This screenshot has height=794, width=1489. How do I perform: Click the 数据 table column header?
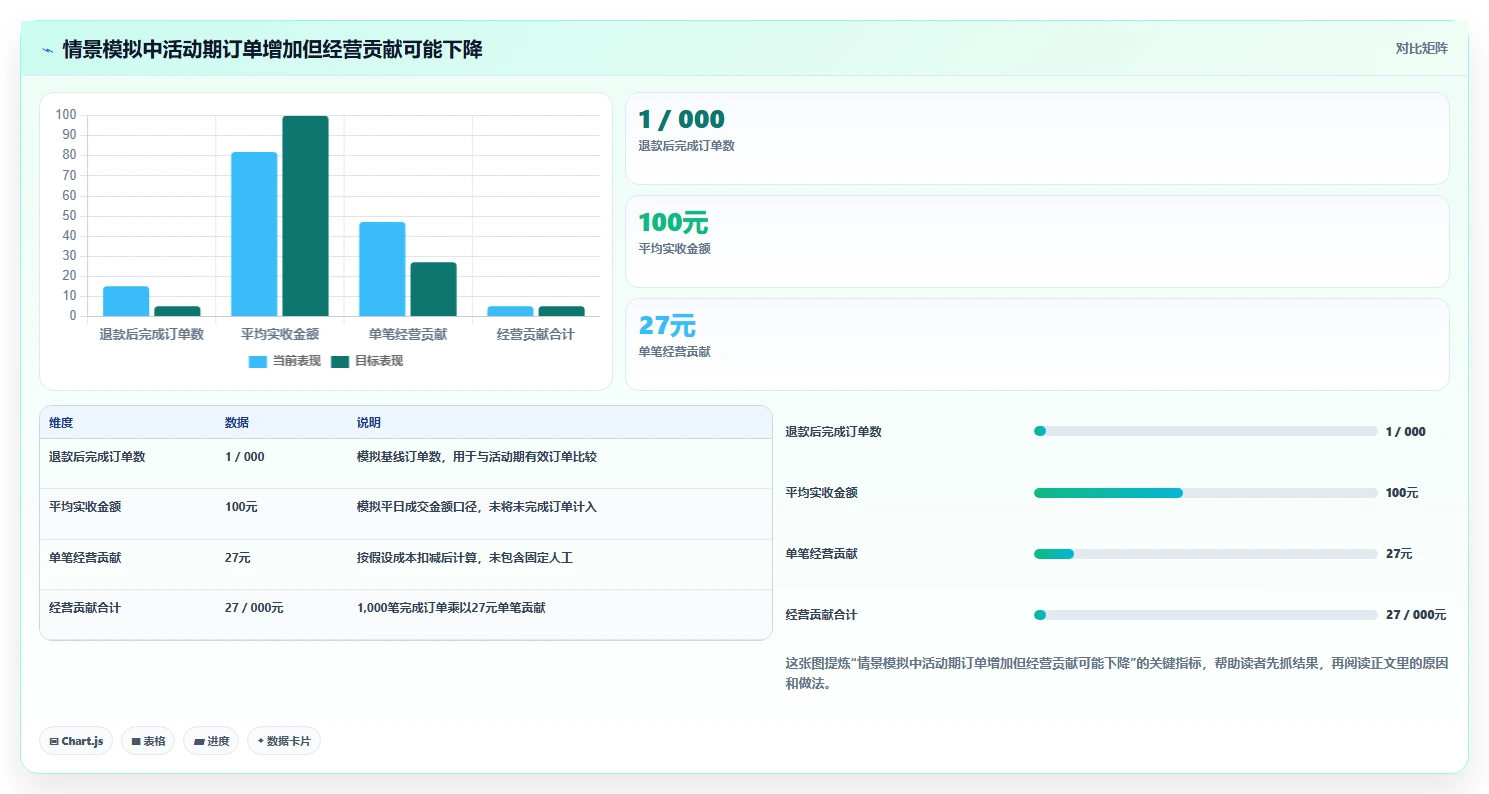click(237, 423)
